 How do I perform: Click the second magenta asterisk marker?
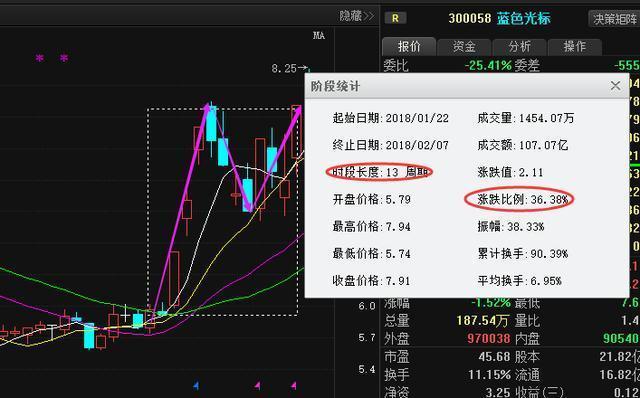(64, 58)
